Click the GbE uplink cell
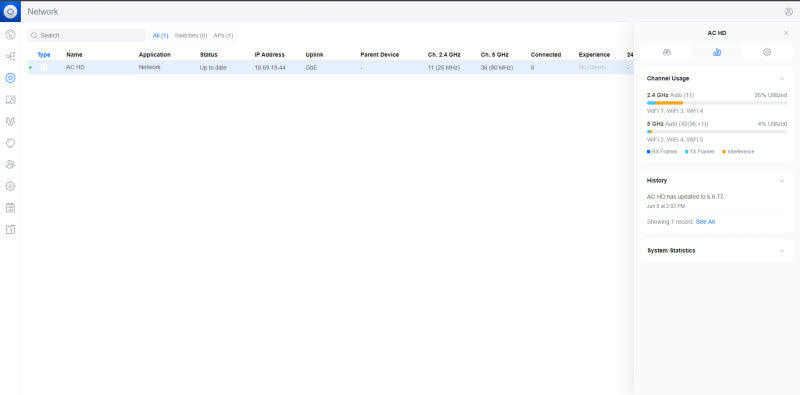This screenshot has height=395, width=800. click(311, 67)
